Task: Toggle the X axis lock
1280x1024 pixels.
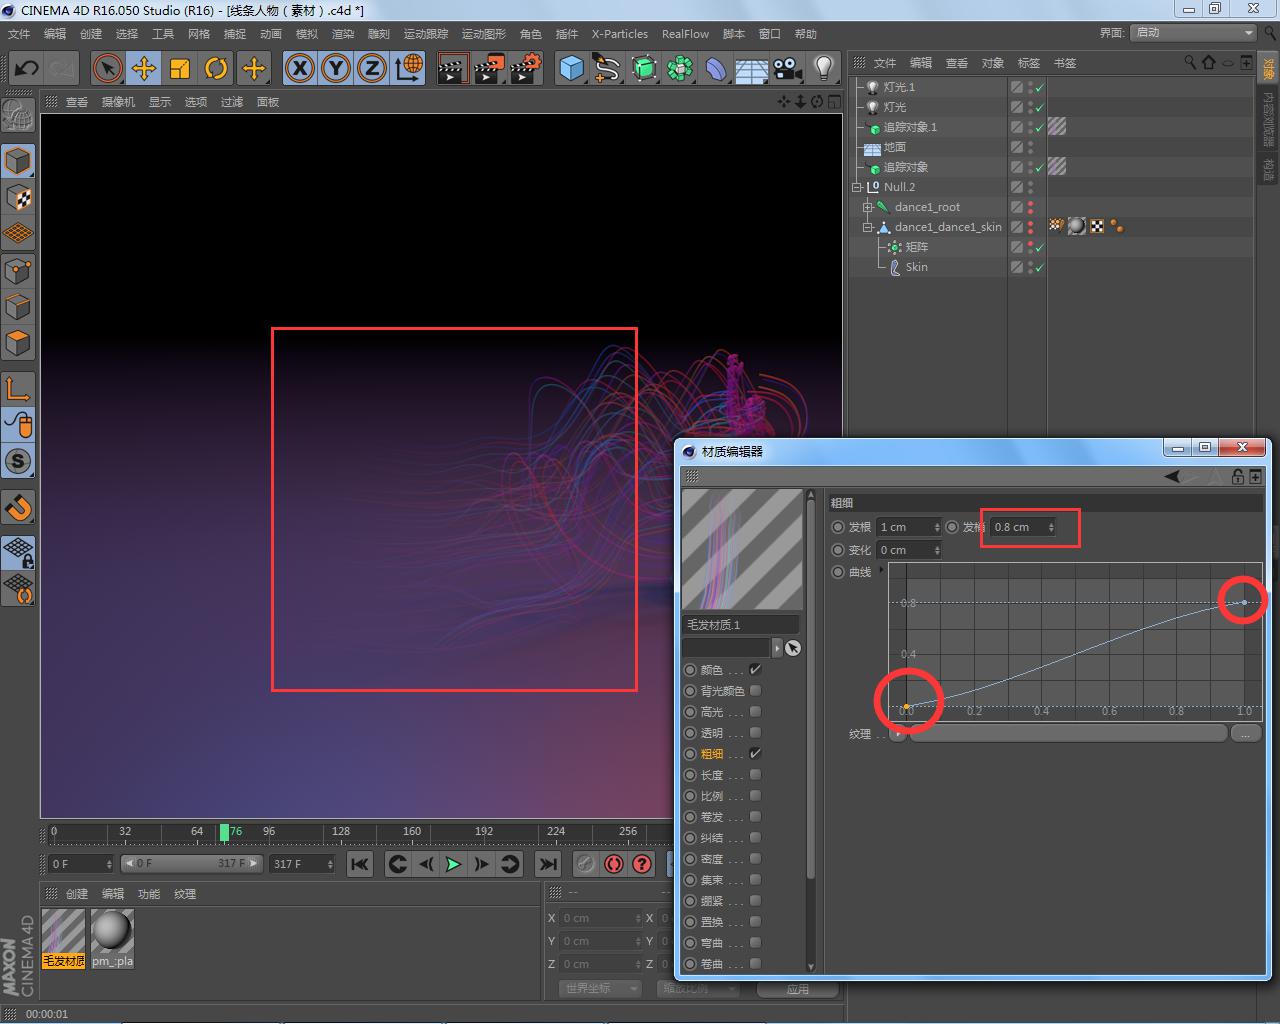Action: tap(299, 68)
